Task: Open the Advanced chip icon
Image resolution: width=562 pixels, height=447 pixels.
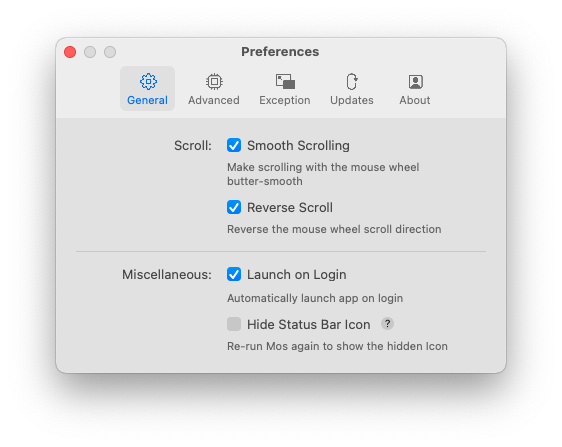Action: (x=214, y=81)
